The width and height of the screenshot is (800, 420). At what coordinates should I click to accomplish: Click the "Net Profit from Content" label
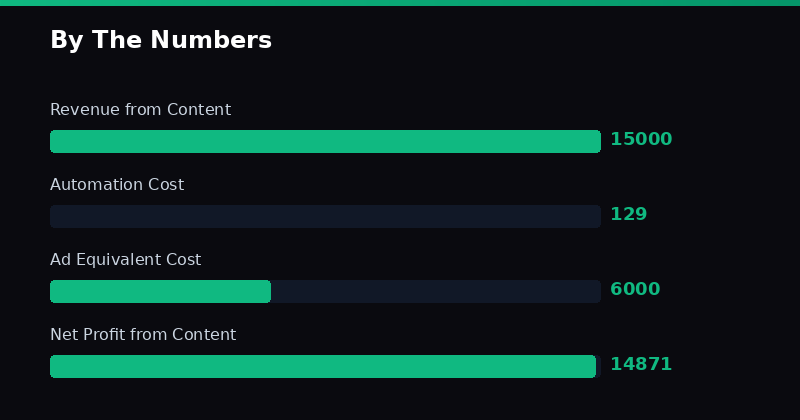pos(143,335)
